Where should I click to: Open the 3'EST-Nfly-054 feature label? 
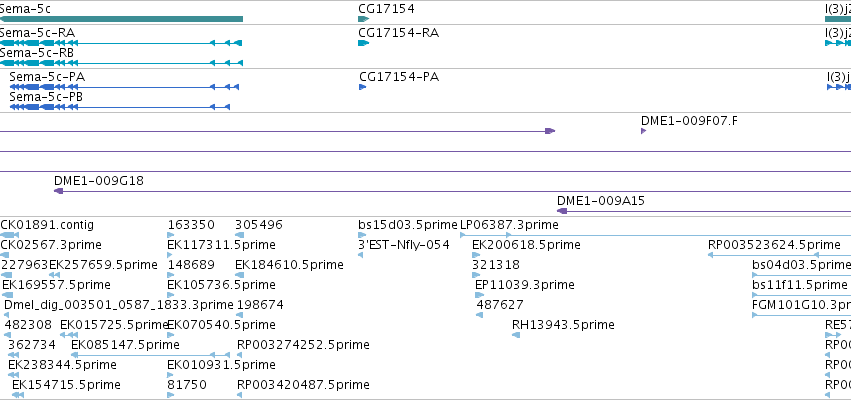pyautogui.click(x=404, y=245)
